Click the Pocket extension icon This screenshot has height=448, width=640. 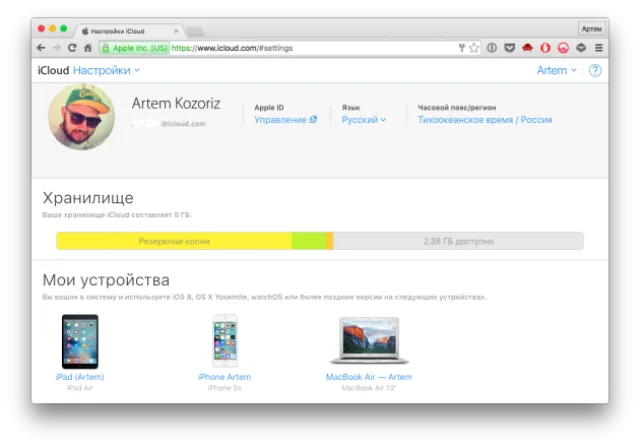click(x=509, y=48)
